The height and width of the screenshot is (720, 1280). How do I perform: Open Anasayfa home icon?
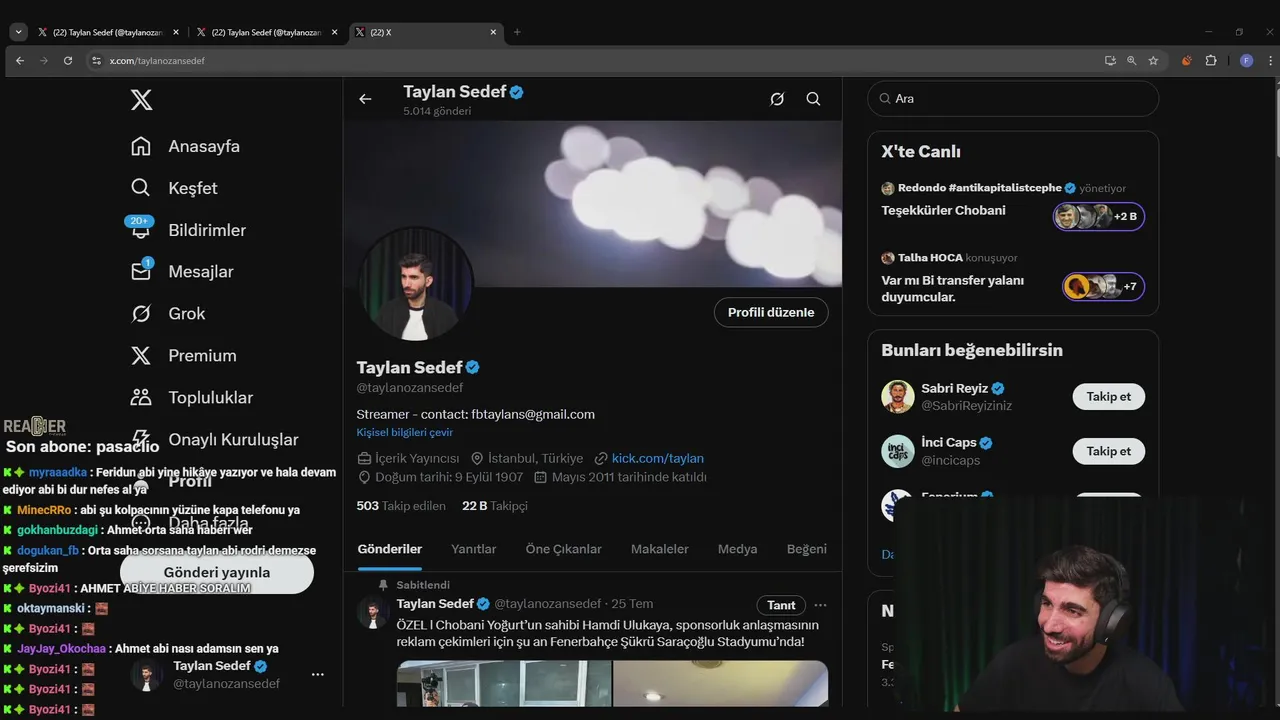pyautogui.click(x=141, y=146)
